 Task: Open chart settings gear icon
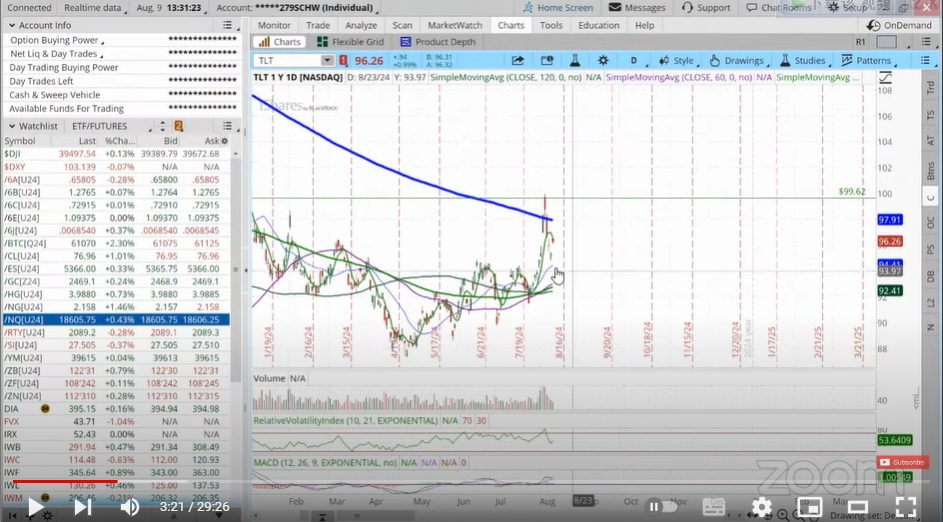coord(603,61)
